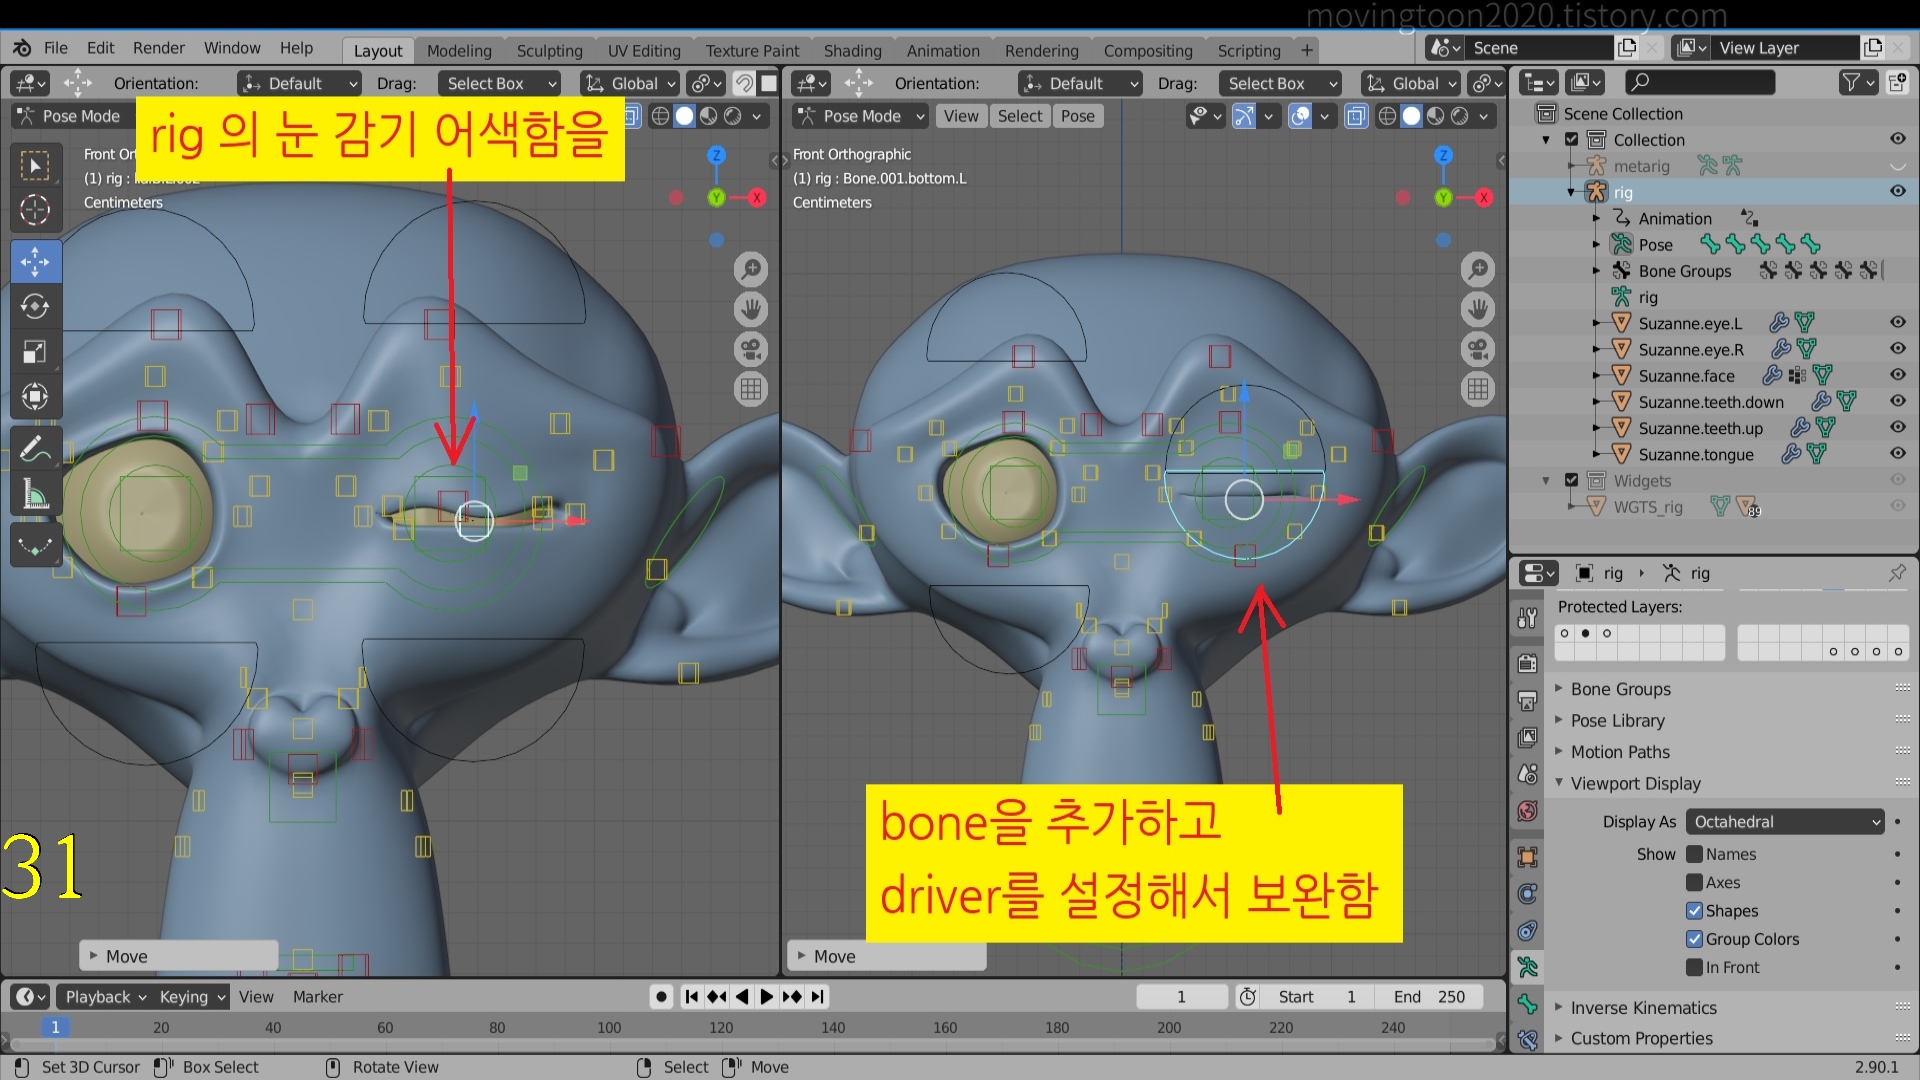
Task: Open Display As Octahedral dropdown
Action: [x=1785, y=822]
